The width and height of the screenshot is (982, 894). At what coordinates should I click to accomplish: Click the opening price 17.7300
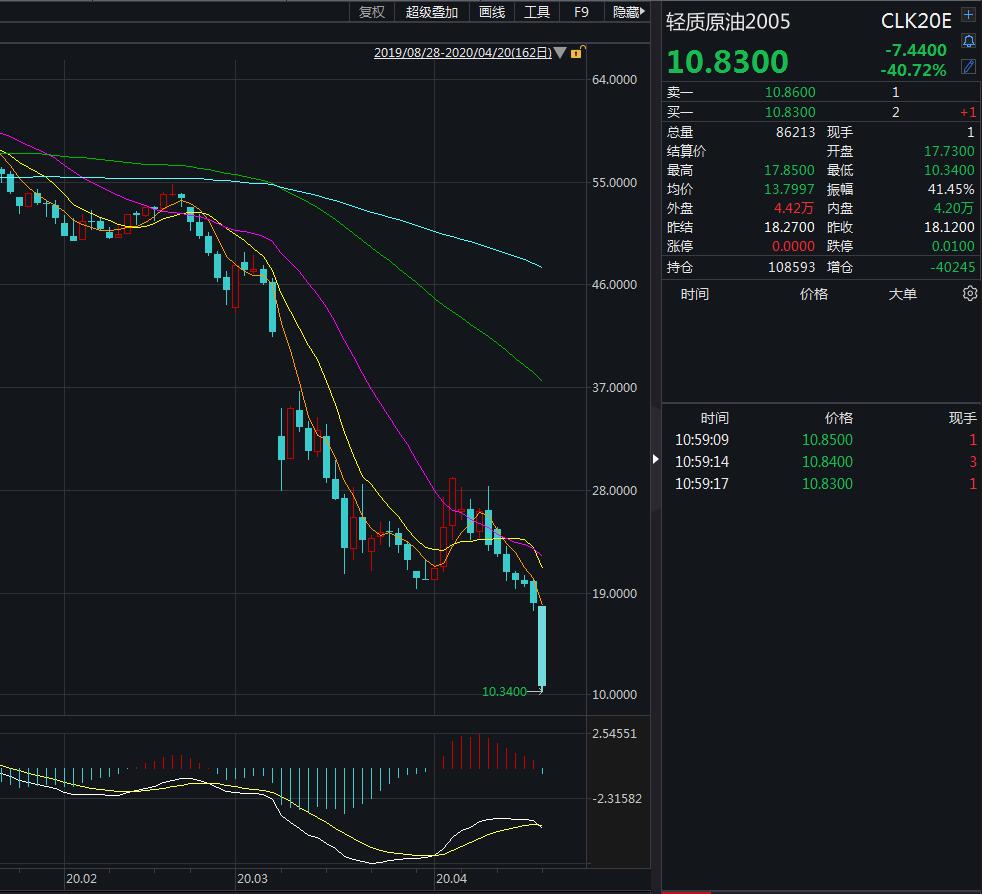(949, 151)
